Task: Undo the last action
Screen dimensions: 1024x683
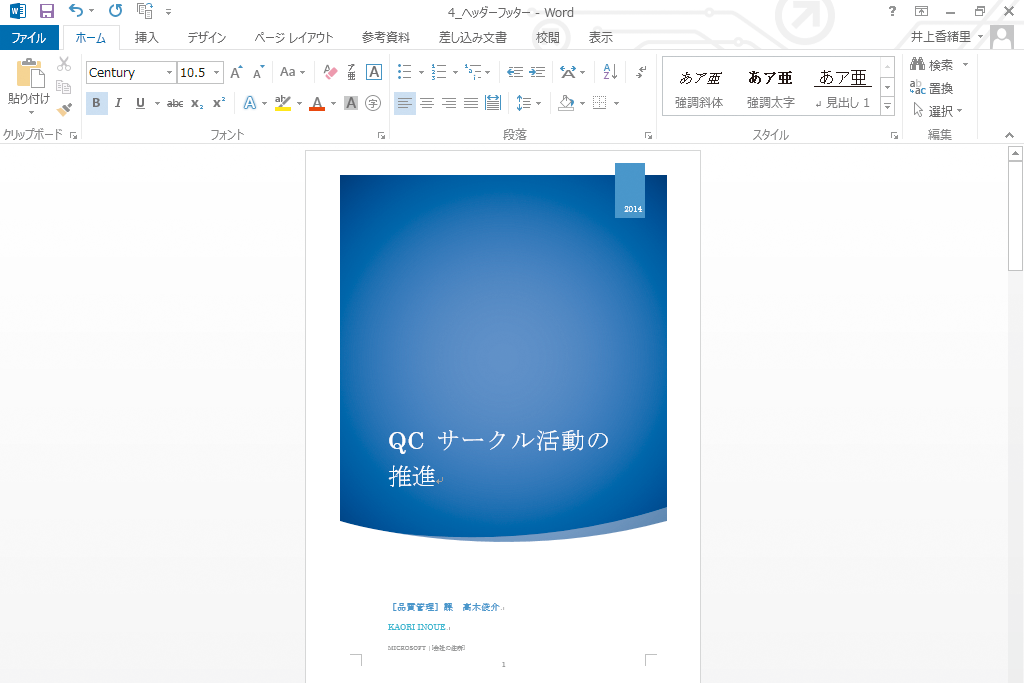Action: coord(76,10)
